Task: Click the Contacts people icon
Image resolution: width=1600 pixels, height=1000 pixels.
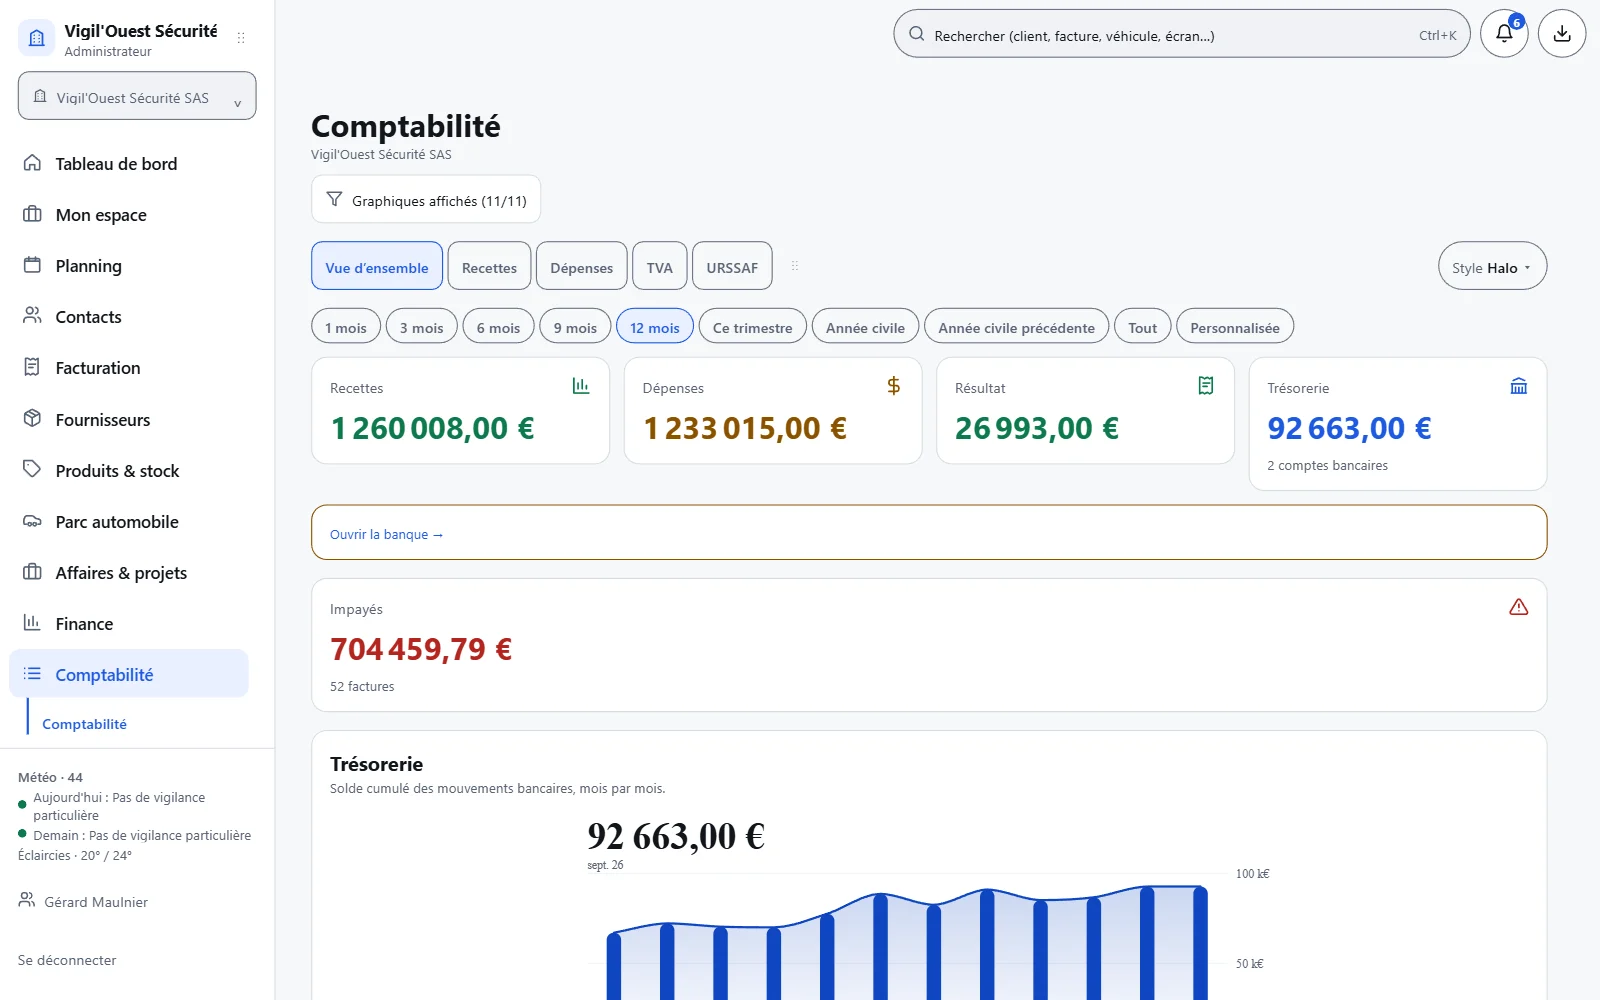Action: click(x=32, y=316)
